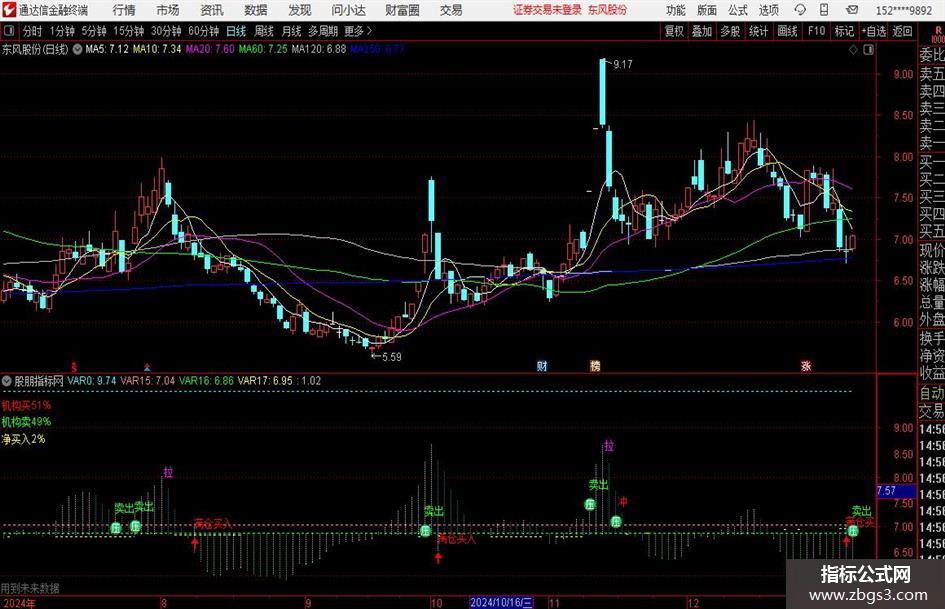Click the red buy arrow in October
This screenshot has height=609, width=945.
(x=438, y=557)
